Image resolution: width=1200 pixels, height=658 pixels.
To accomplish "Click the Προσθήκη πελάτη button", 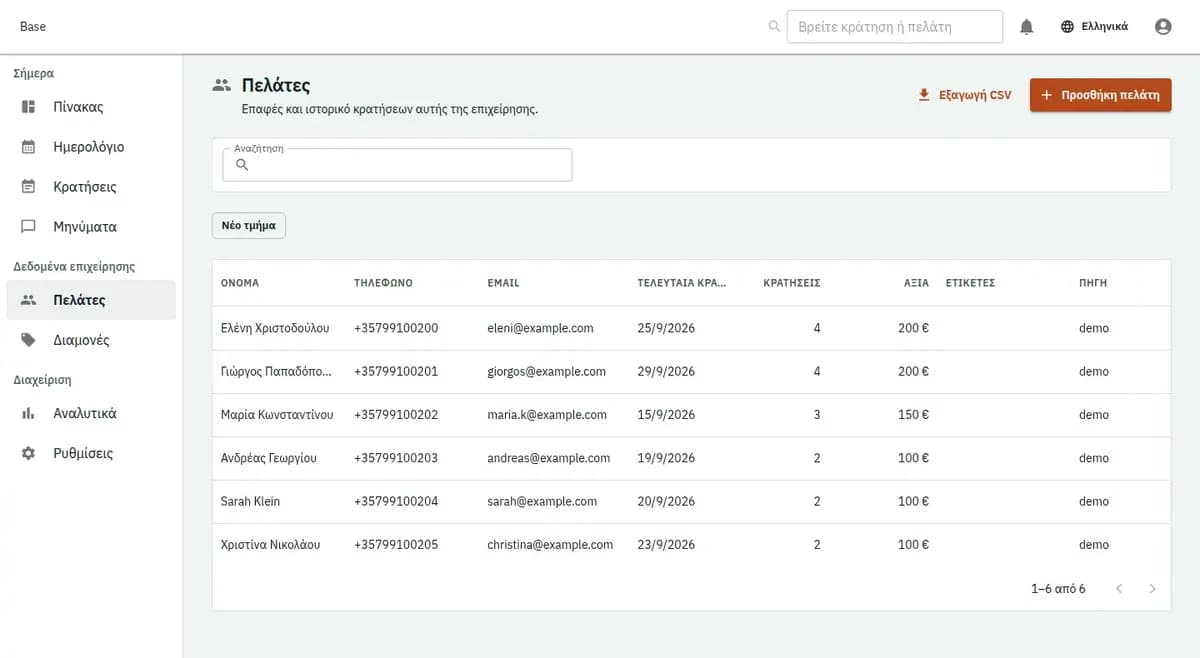I will tap(1100, 95).
